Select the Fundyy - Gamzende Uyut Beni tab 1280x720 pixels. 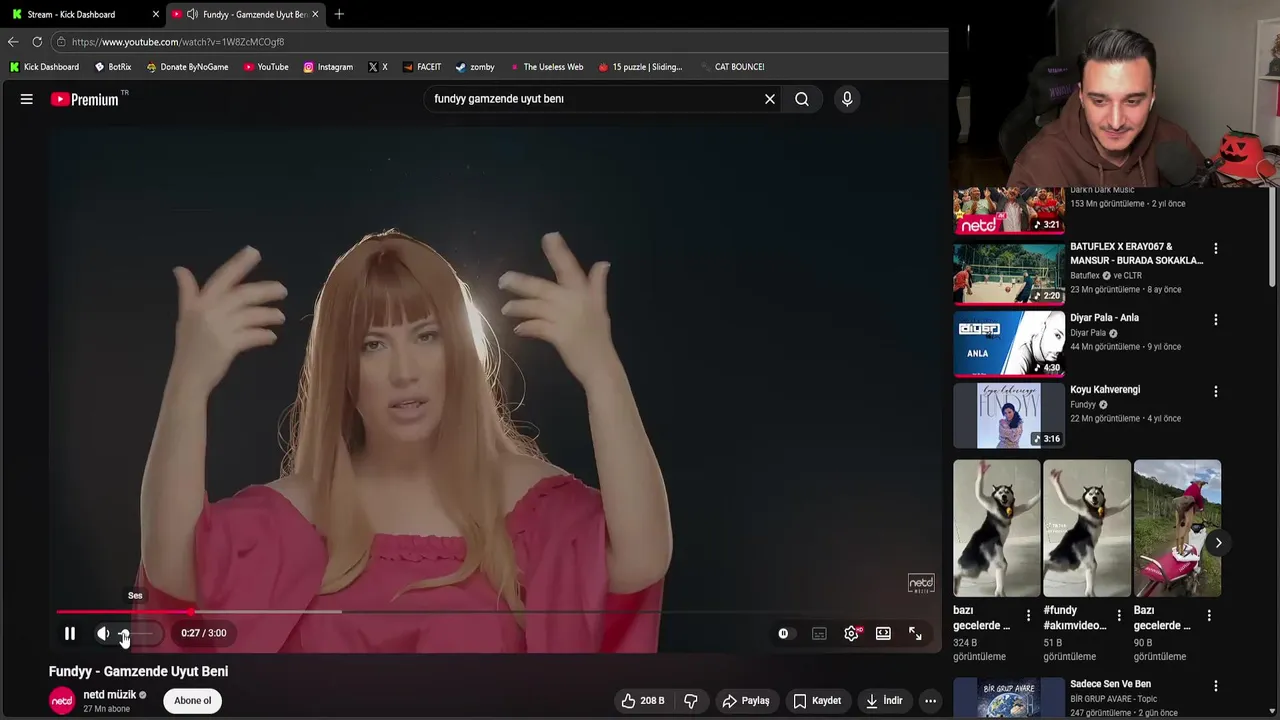click(x=245, y=14)
